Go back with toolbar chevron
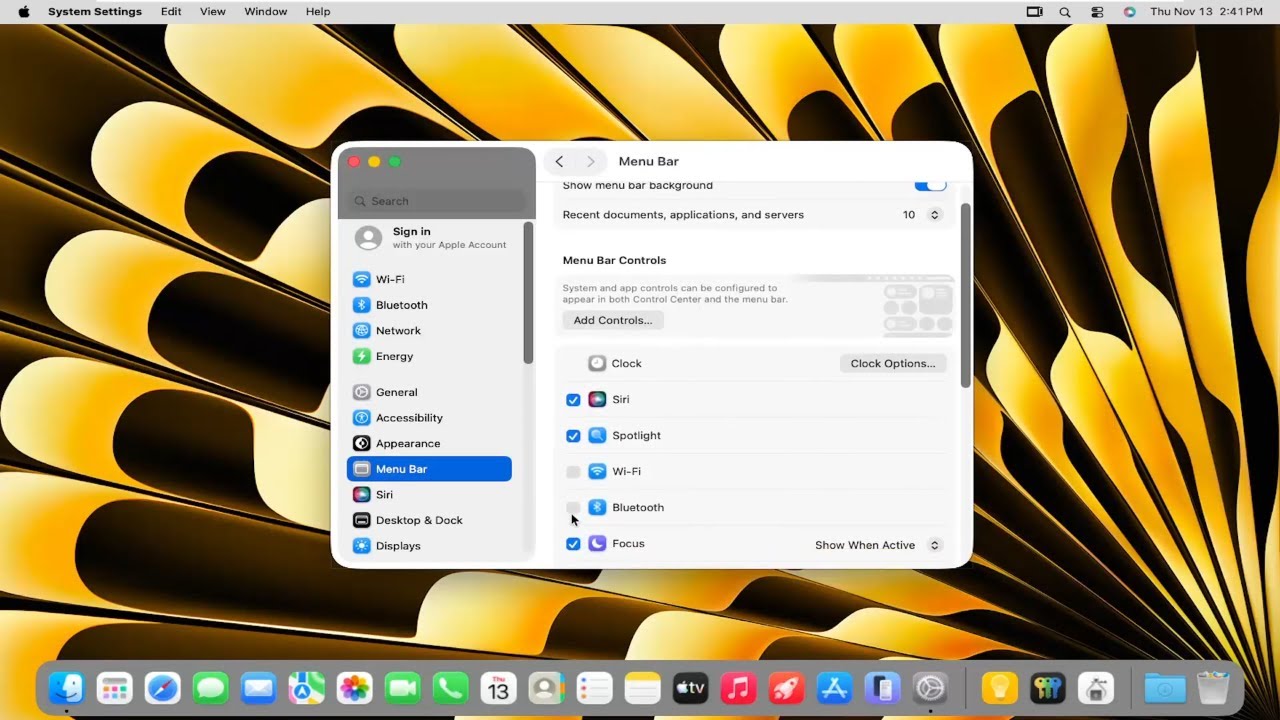This screenshot has width=1280, height=720. [x=559, y=161]
